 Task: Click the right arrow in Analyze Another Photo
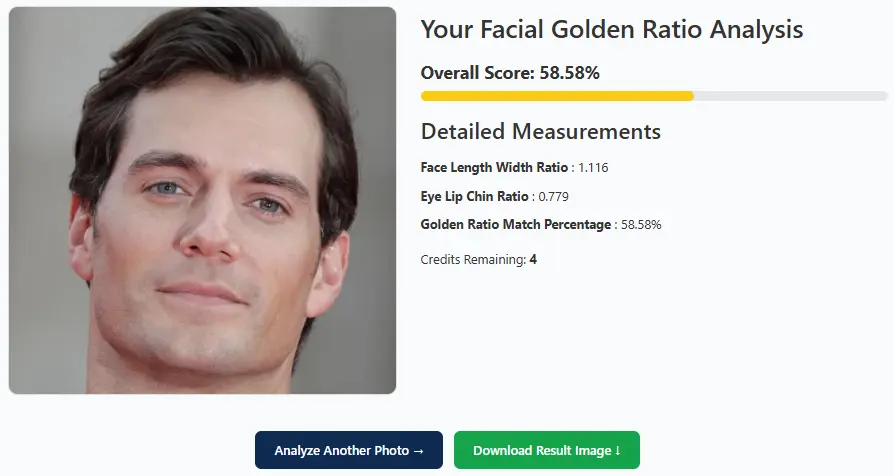[x=419, y=451]
